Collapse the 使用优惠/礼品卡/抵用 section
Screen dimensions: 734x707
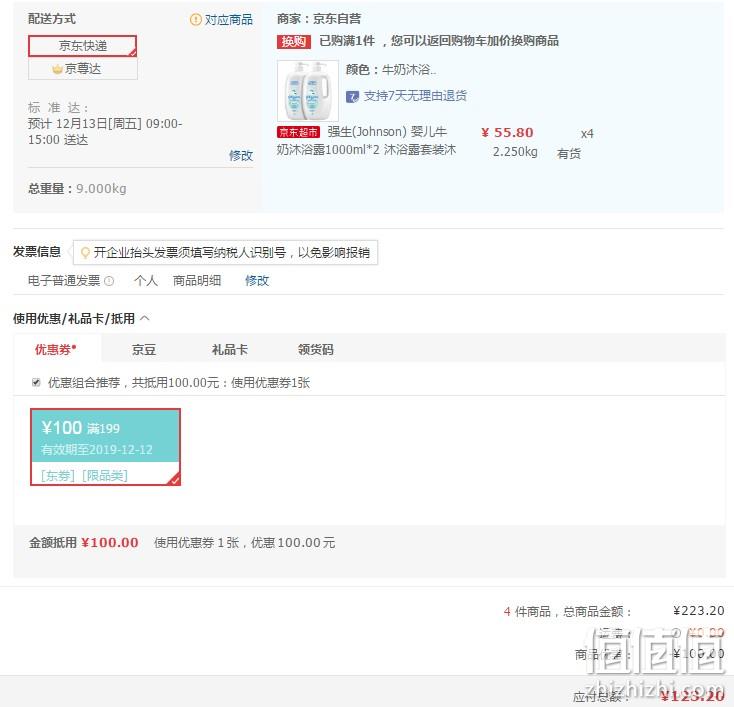point(145,318)
